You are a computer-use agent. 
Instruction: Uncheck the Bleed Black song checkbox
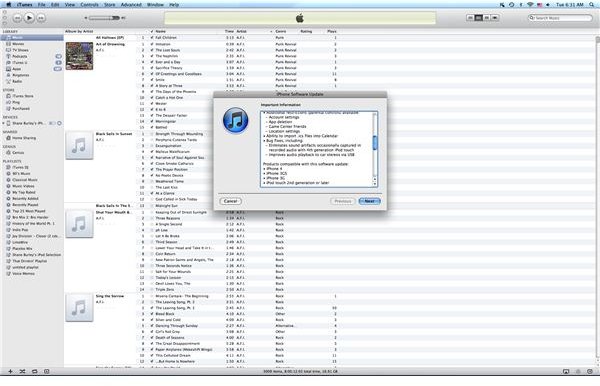point(152,314)
